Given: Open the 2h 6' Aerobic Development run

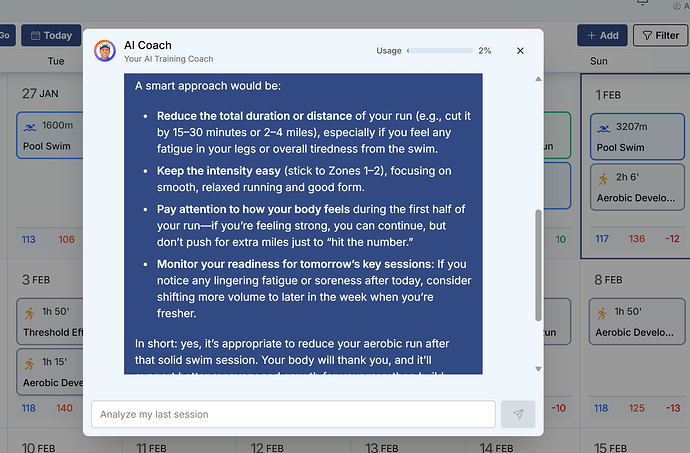Looking at the screenshot, I should pyautogui.click(x=637, y=187).
